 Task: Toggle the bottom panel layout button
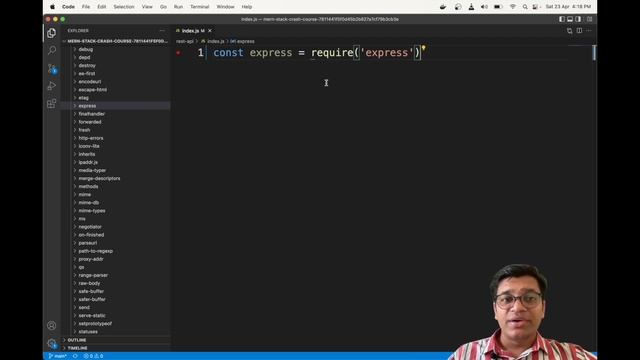[x=570, y=19]
